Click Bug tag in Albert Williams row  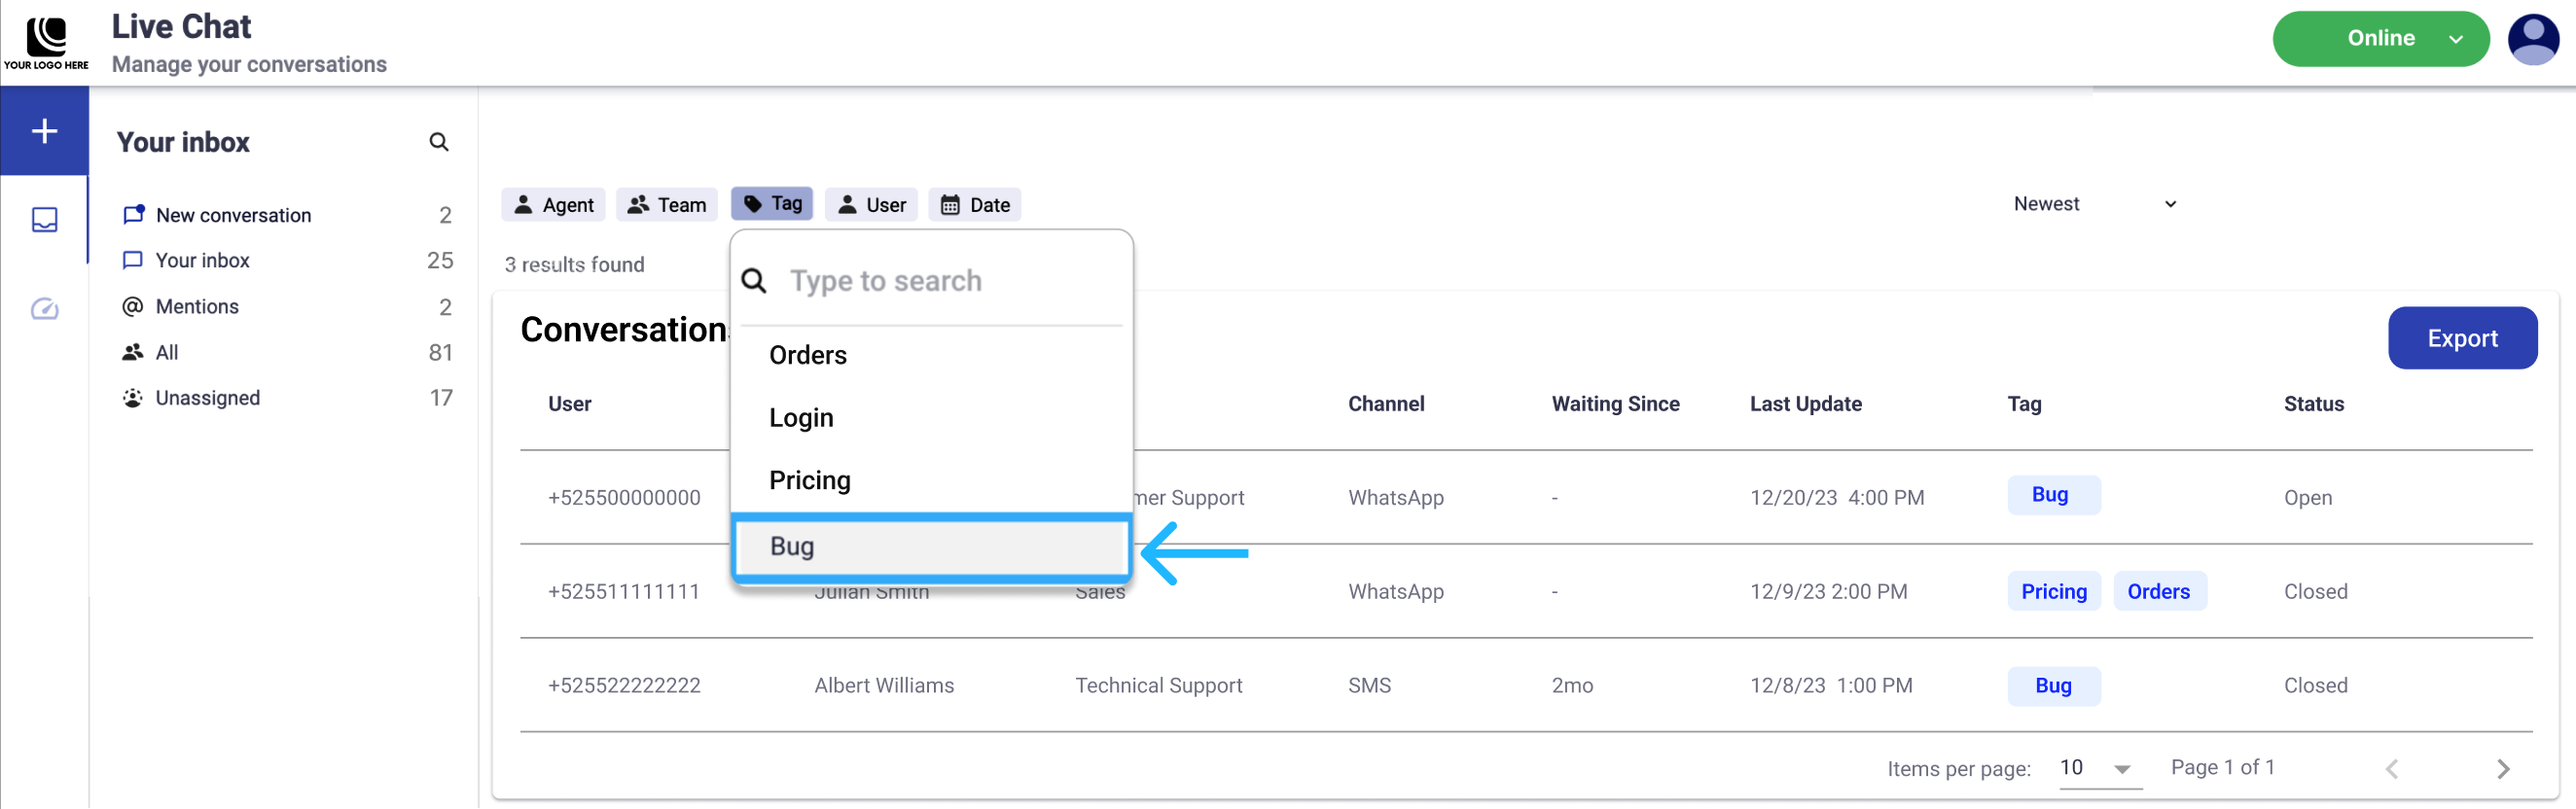[2053, 686]
